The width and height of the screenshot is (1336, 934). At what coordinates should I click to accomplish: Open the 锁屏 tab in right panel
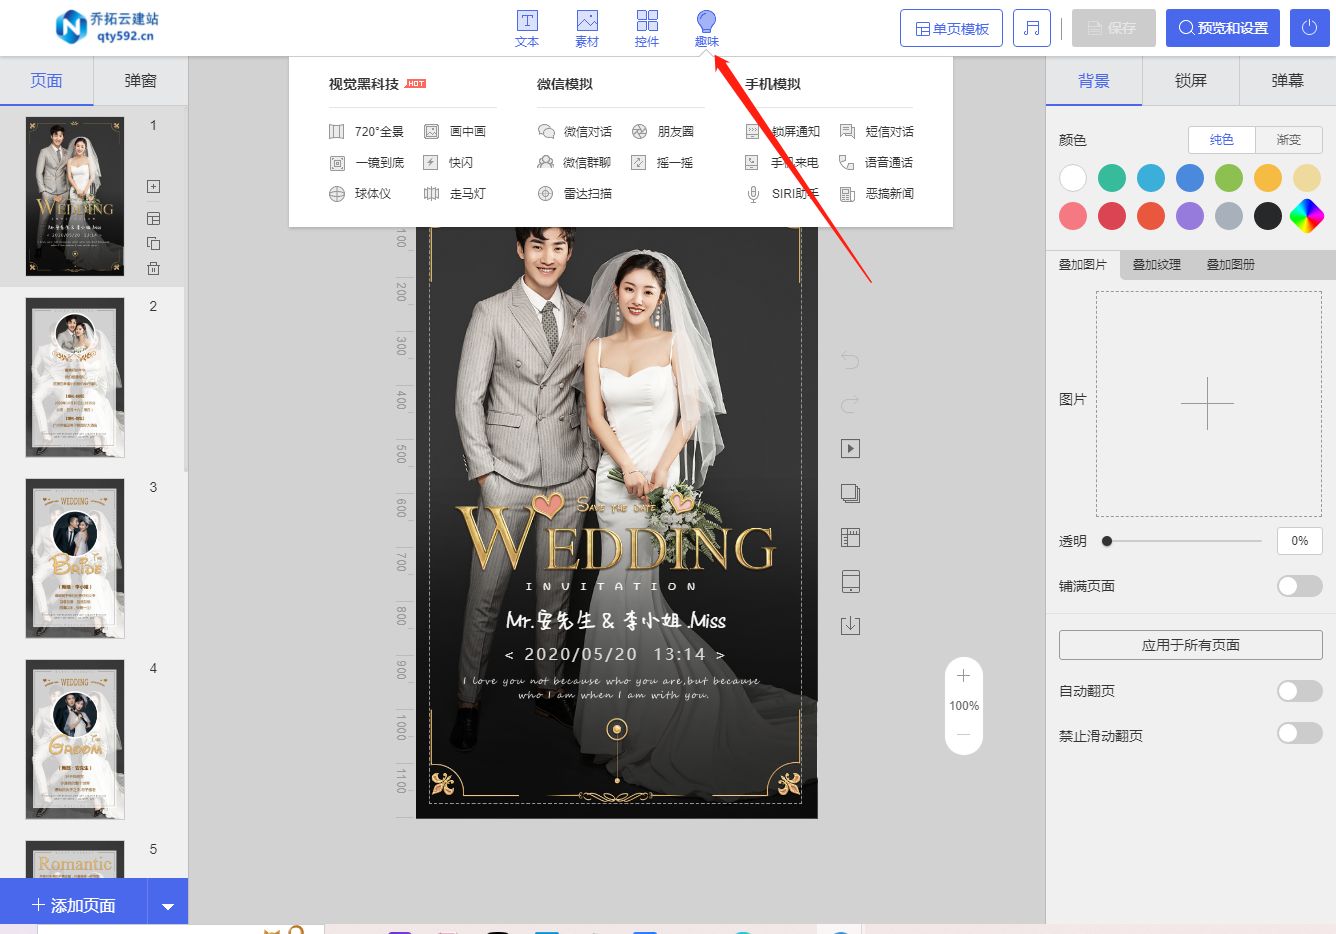pos(1190,80)
